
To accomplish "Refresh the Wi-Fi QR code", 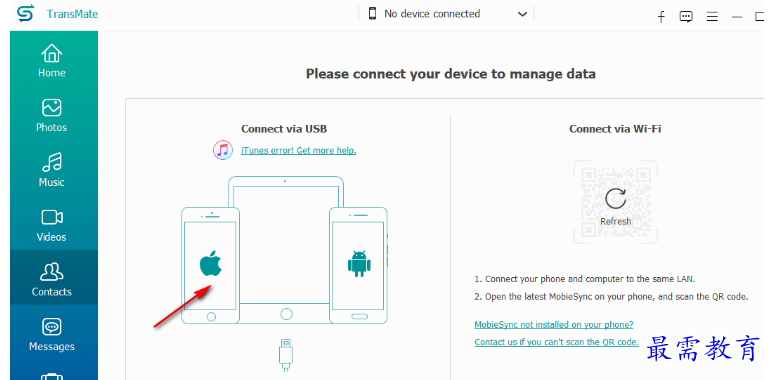I will [616, 206].
